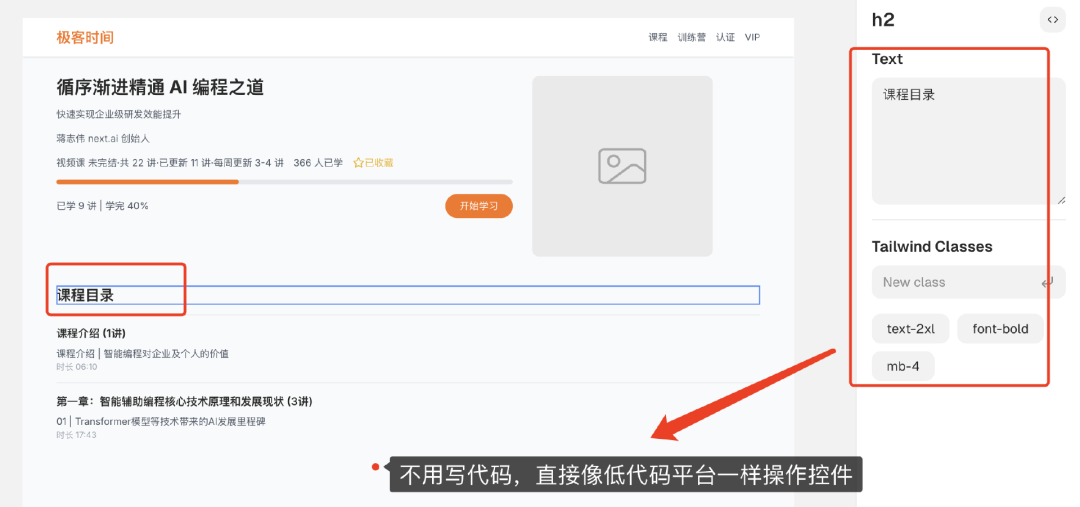Viewport: 1080px width, 507px height.
Task: Click the 时长 17:43 duration text
Action: (x=76, y=435)
